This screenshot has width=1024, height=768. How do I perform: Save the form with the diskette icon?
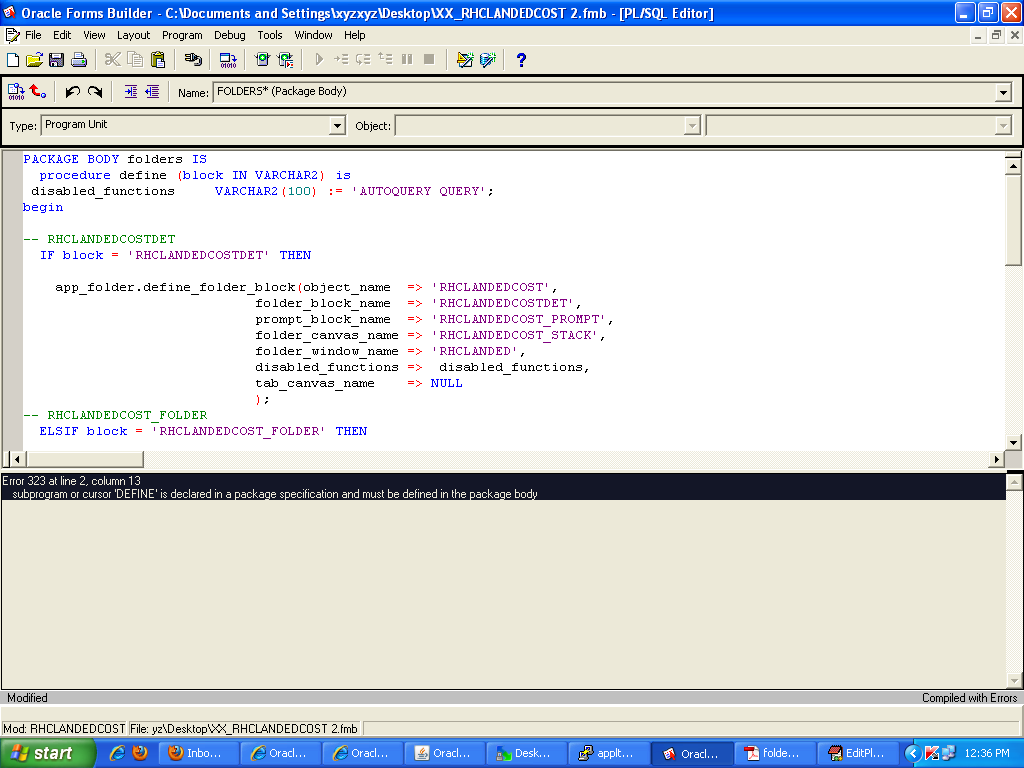(x=57, y=60)
